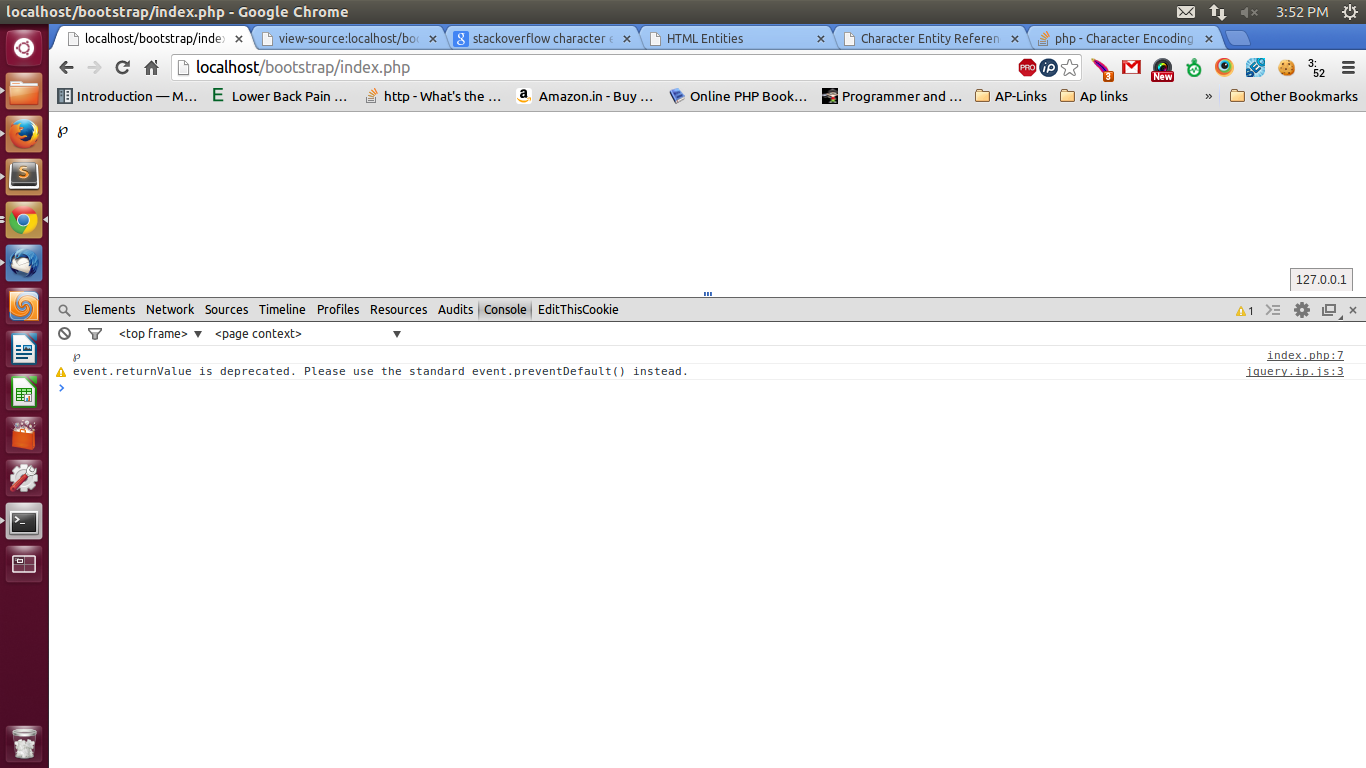Open the blue iP address extension icon
1366x768 pixels.
[x=1048, y=67]
